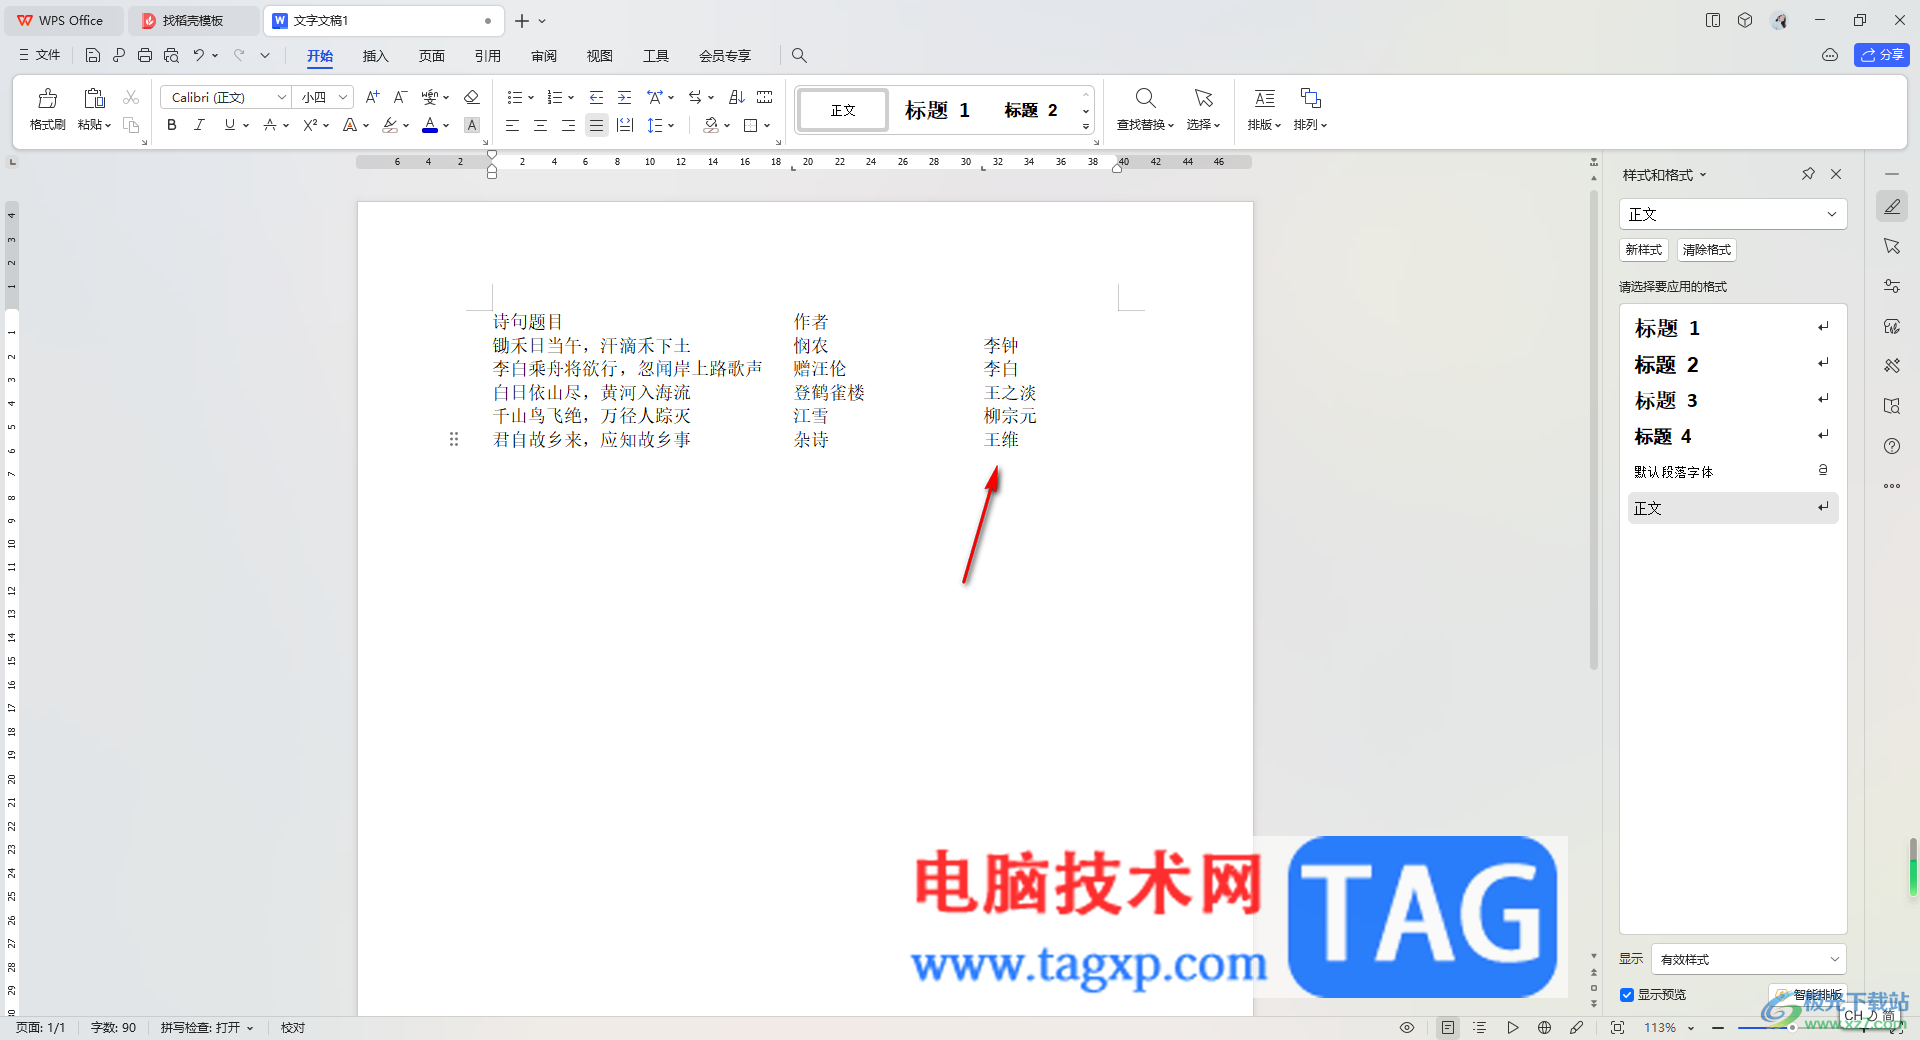Click the Paste (粘贴) clipboard icon
The image size is (1920, 1040).
tap(94, 99)
